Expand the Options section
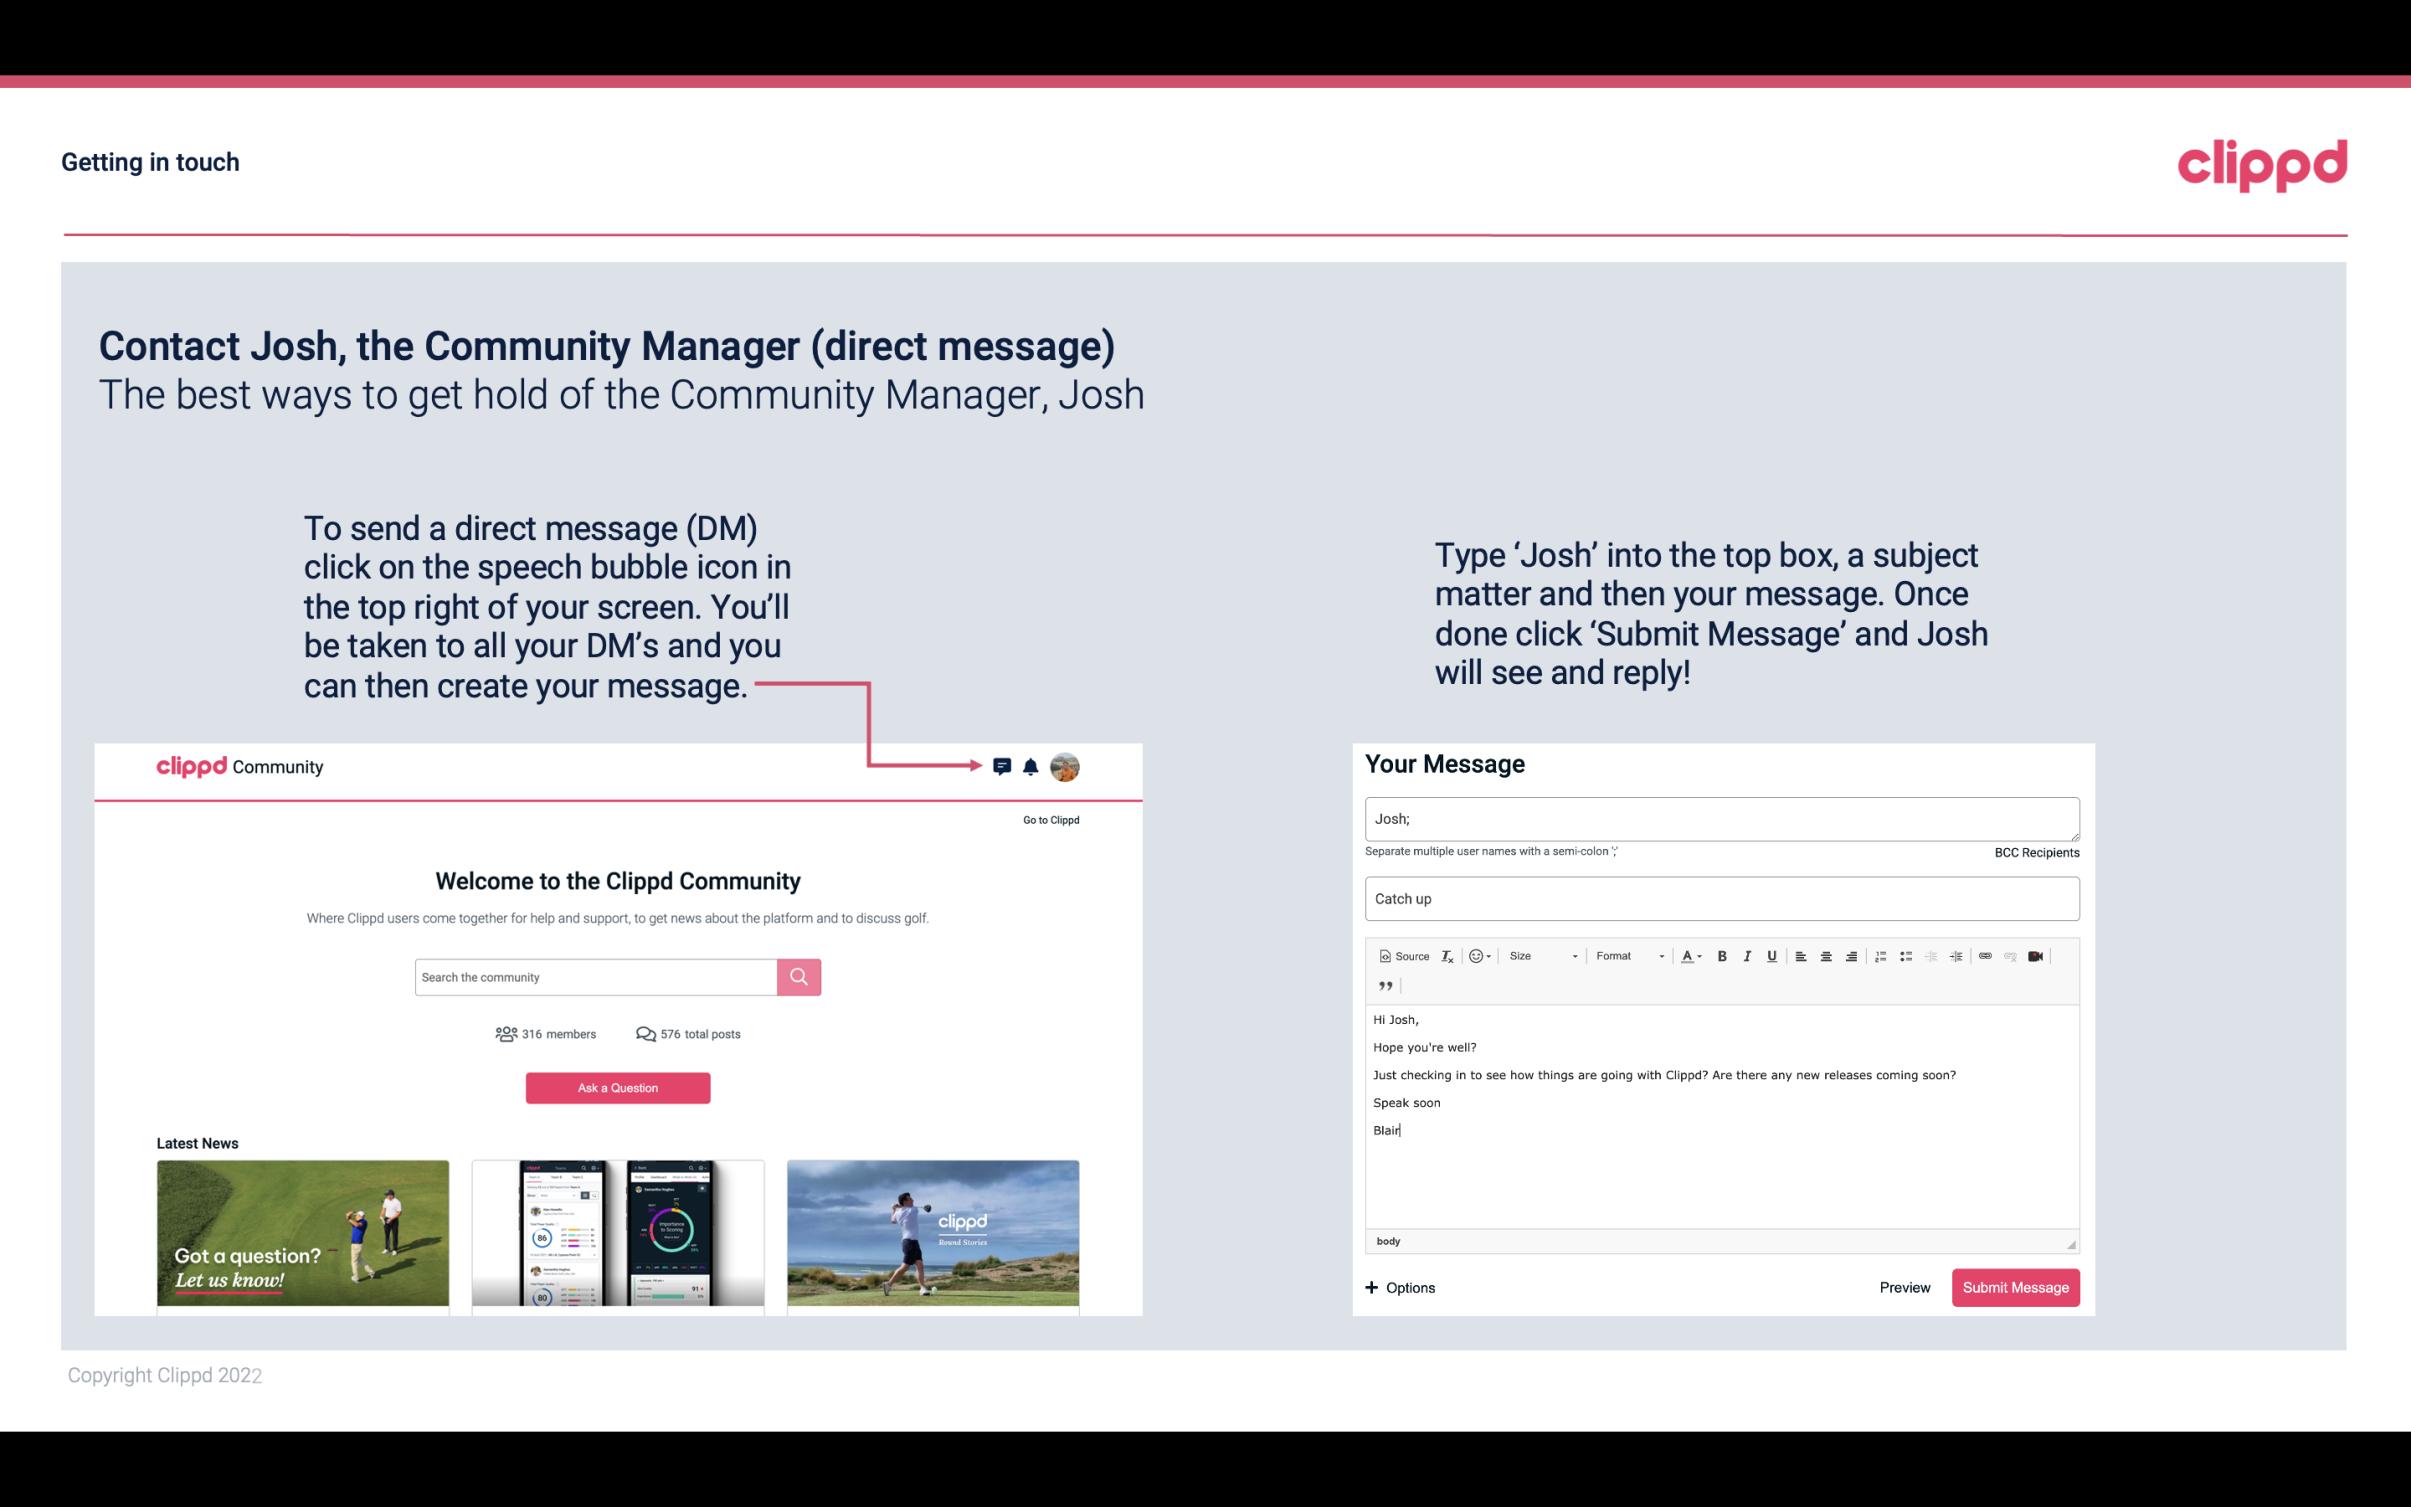 [x=1401, y=1288]
